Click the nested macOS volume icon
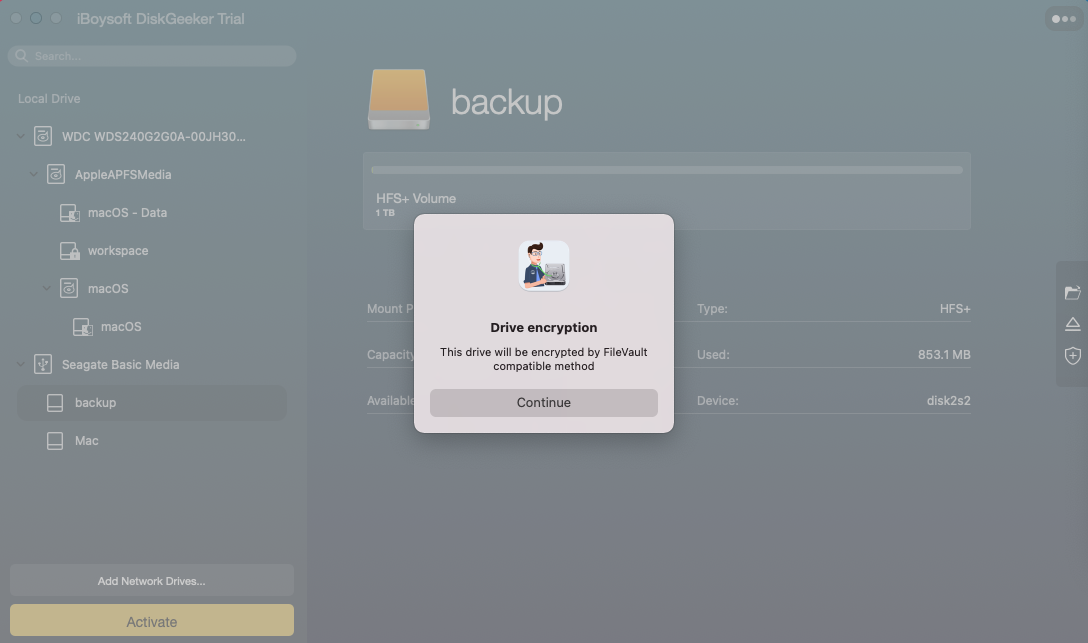 click(83, 327)
